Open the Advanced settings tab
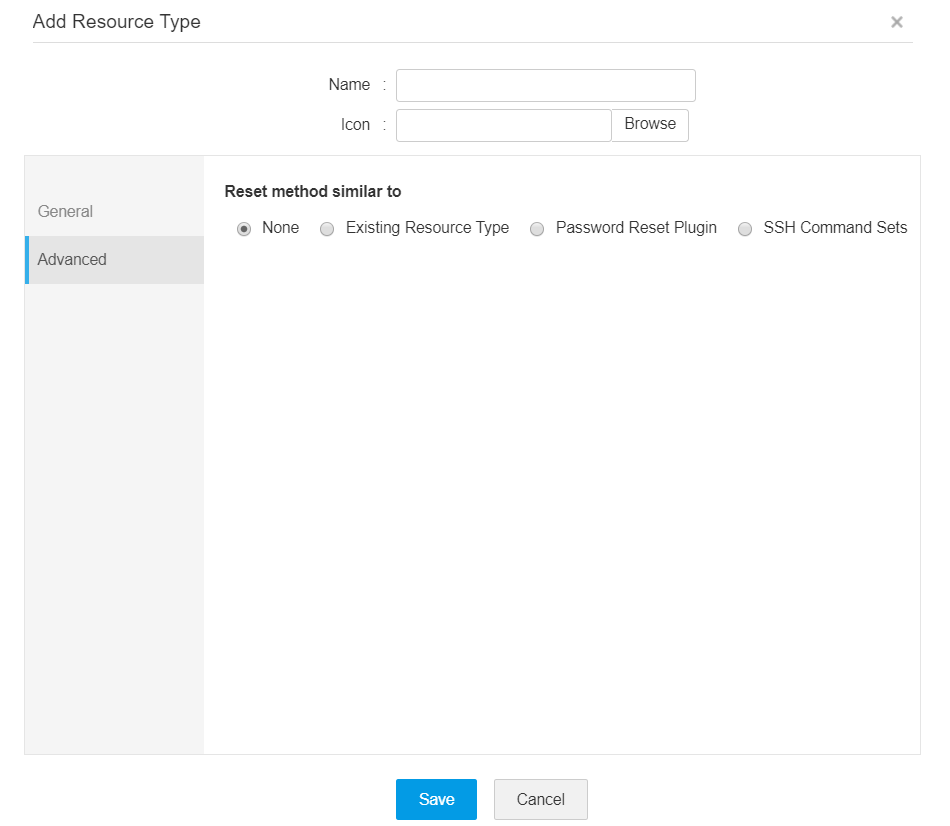 pyautogui.click(x=72, y=260)
